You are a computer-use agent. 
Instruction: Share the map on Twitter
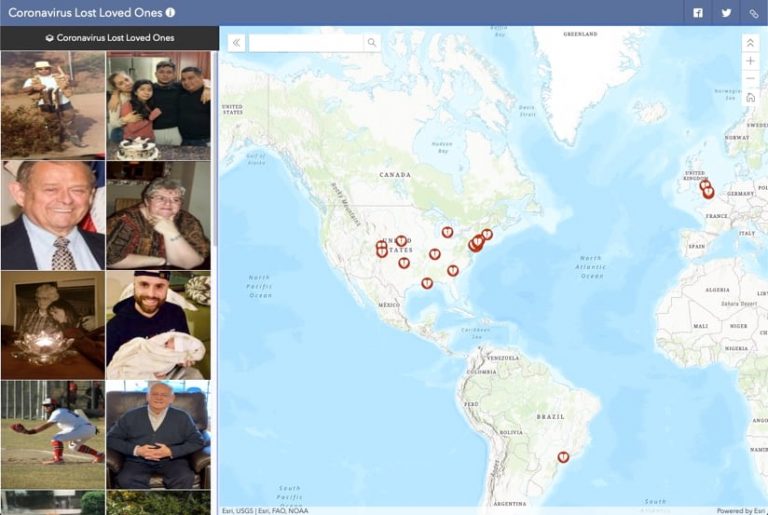(x=726, y=13)
